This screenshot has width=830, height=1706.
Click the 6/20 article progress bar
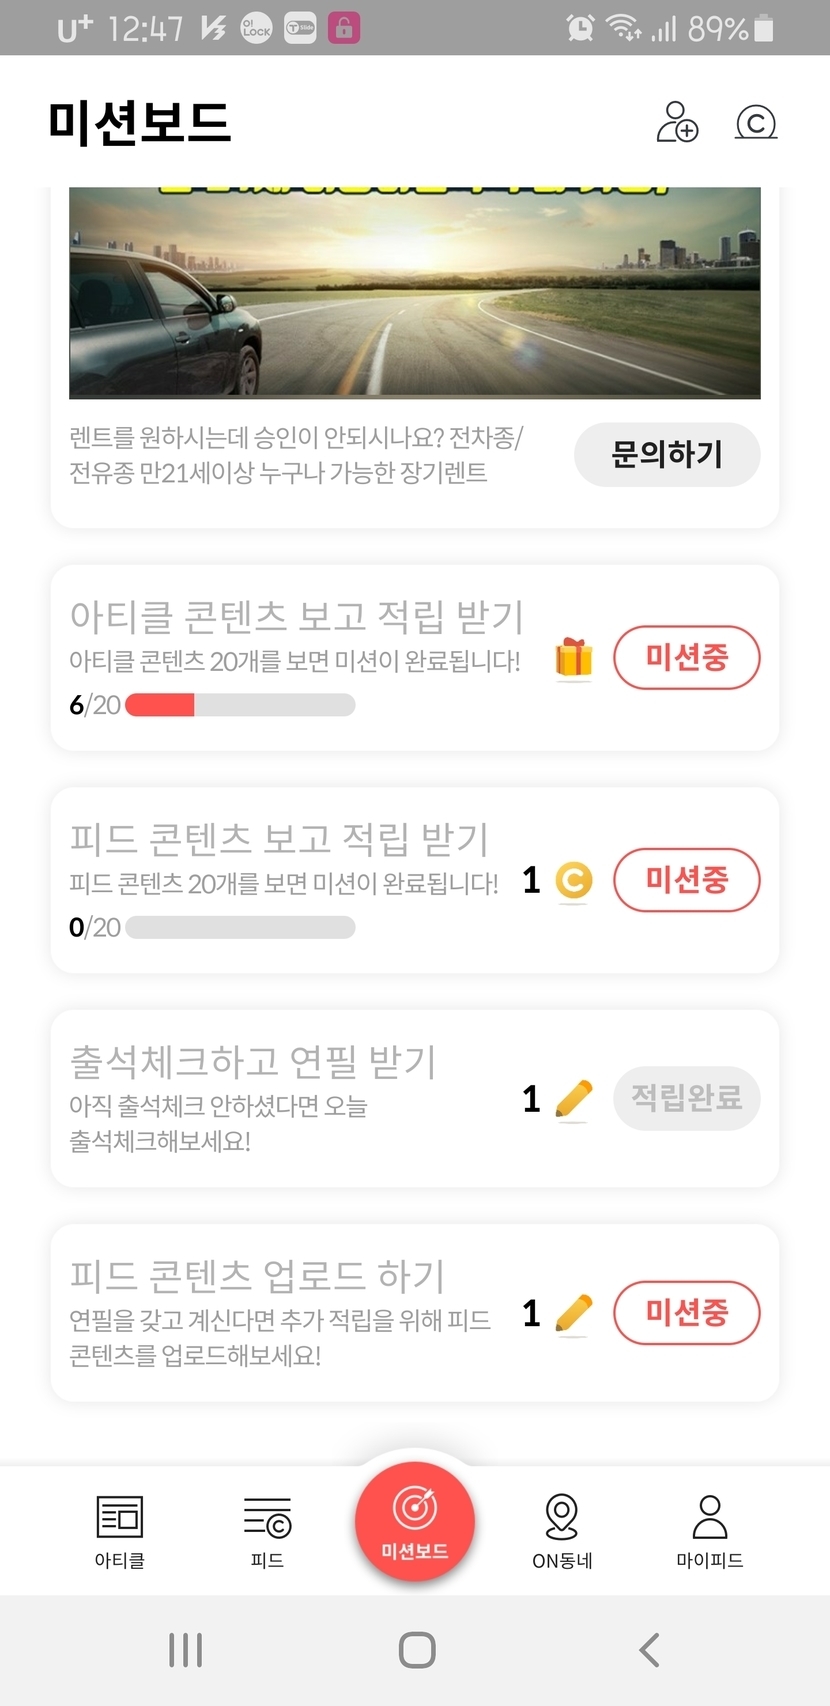click(x=240, y=705)
